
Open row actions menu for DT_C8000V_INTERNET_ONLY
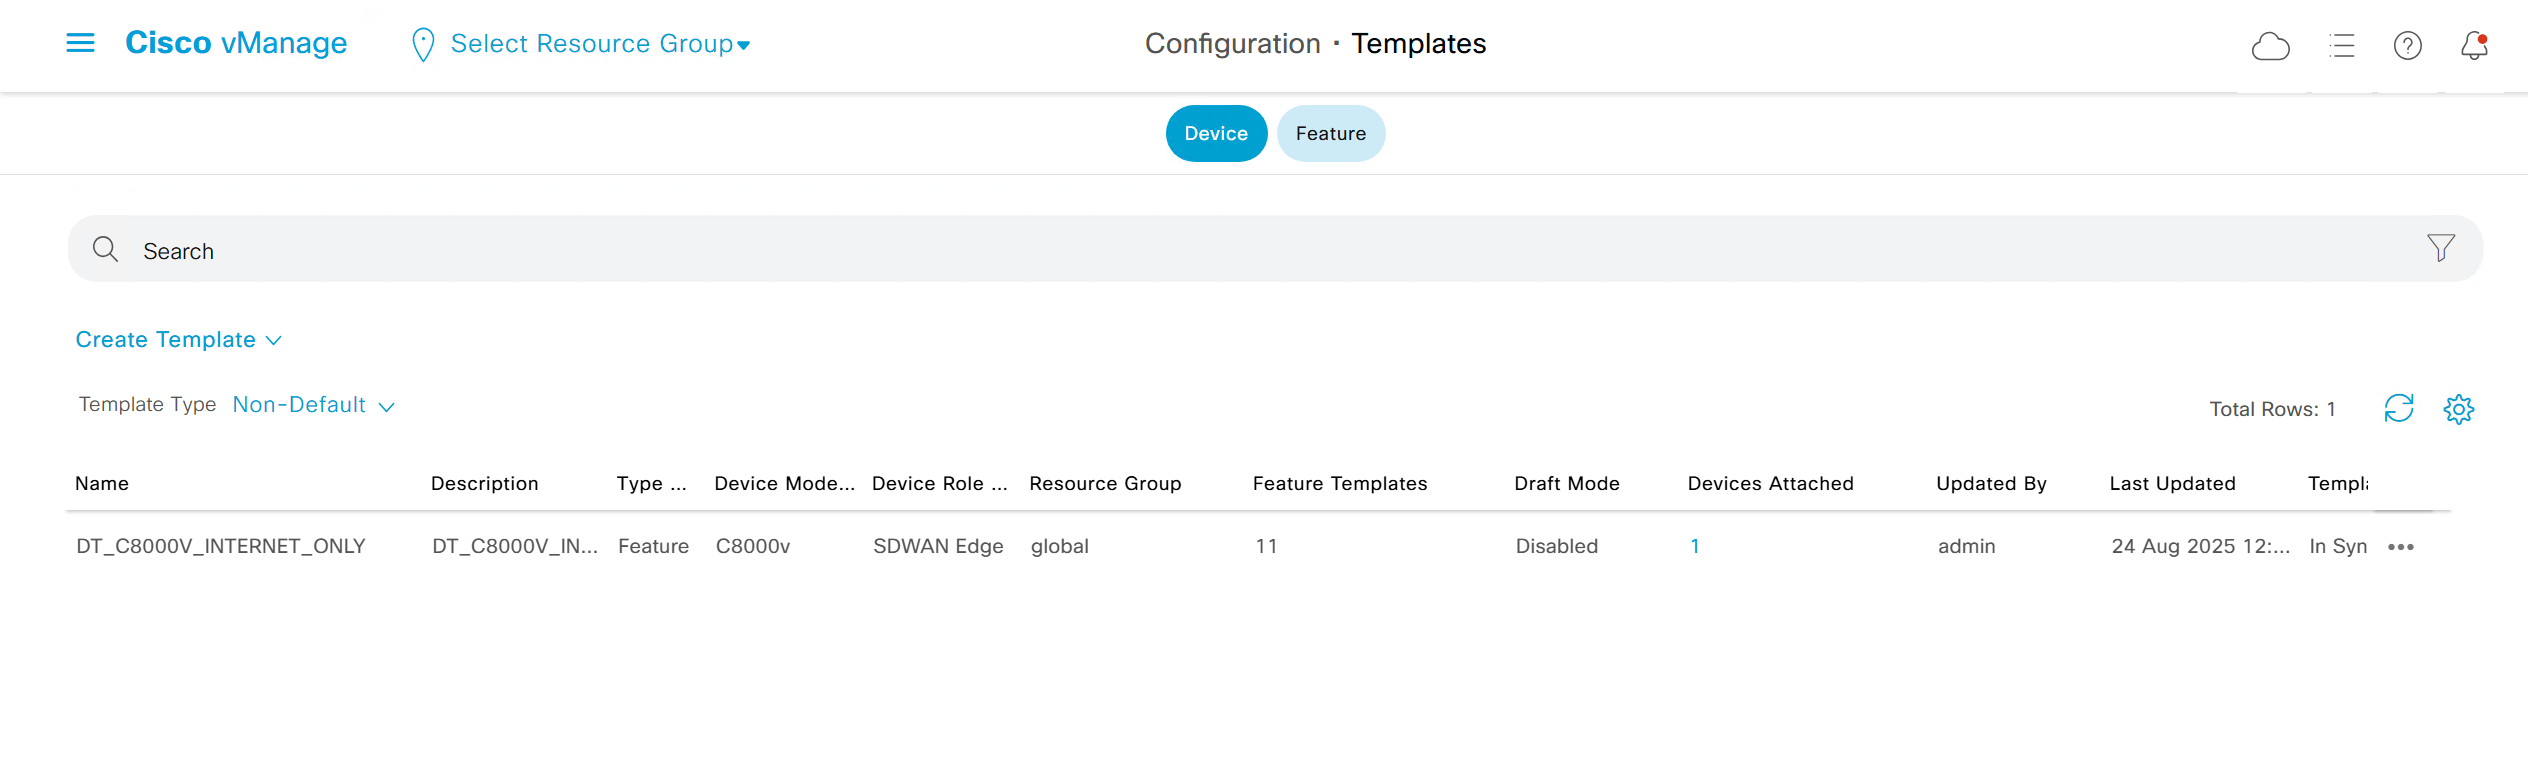[x=2400, y=547]
